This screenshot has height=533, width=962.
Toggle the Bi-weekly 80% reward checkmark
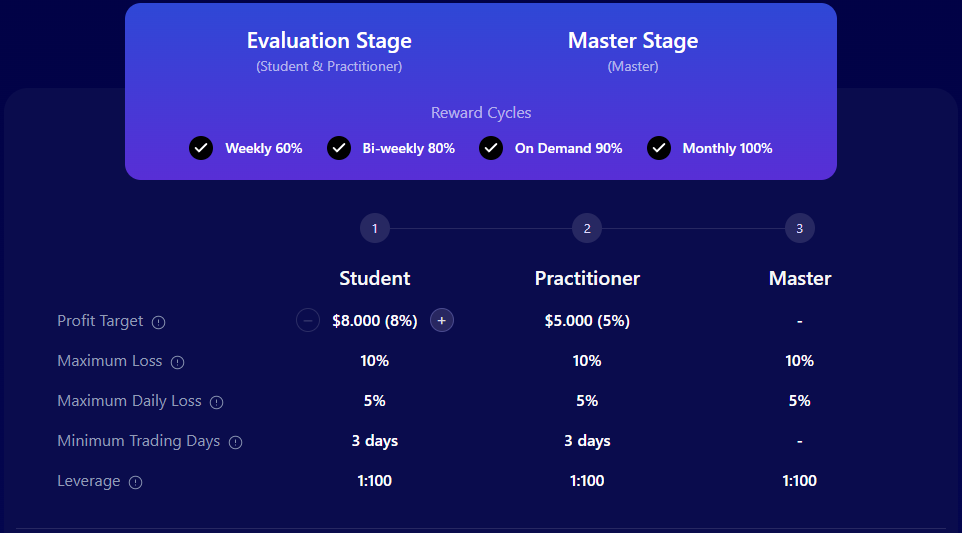339,148
